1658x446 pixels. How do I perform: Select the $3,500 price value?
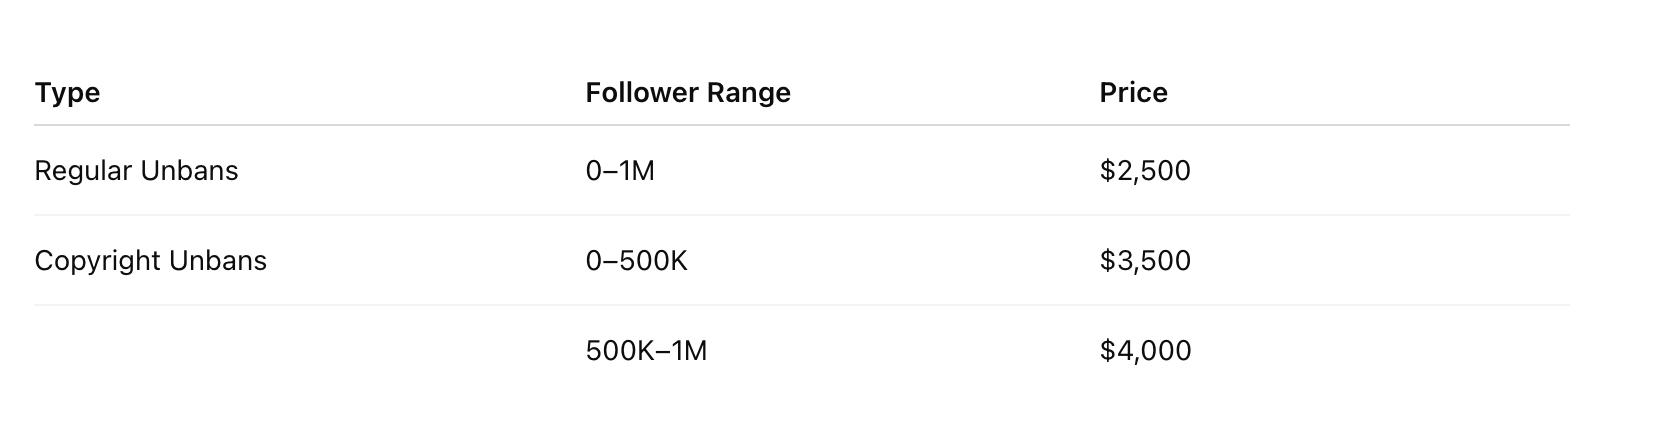coord(1145,261)
